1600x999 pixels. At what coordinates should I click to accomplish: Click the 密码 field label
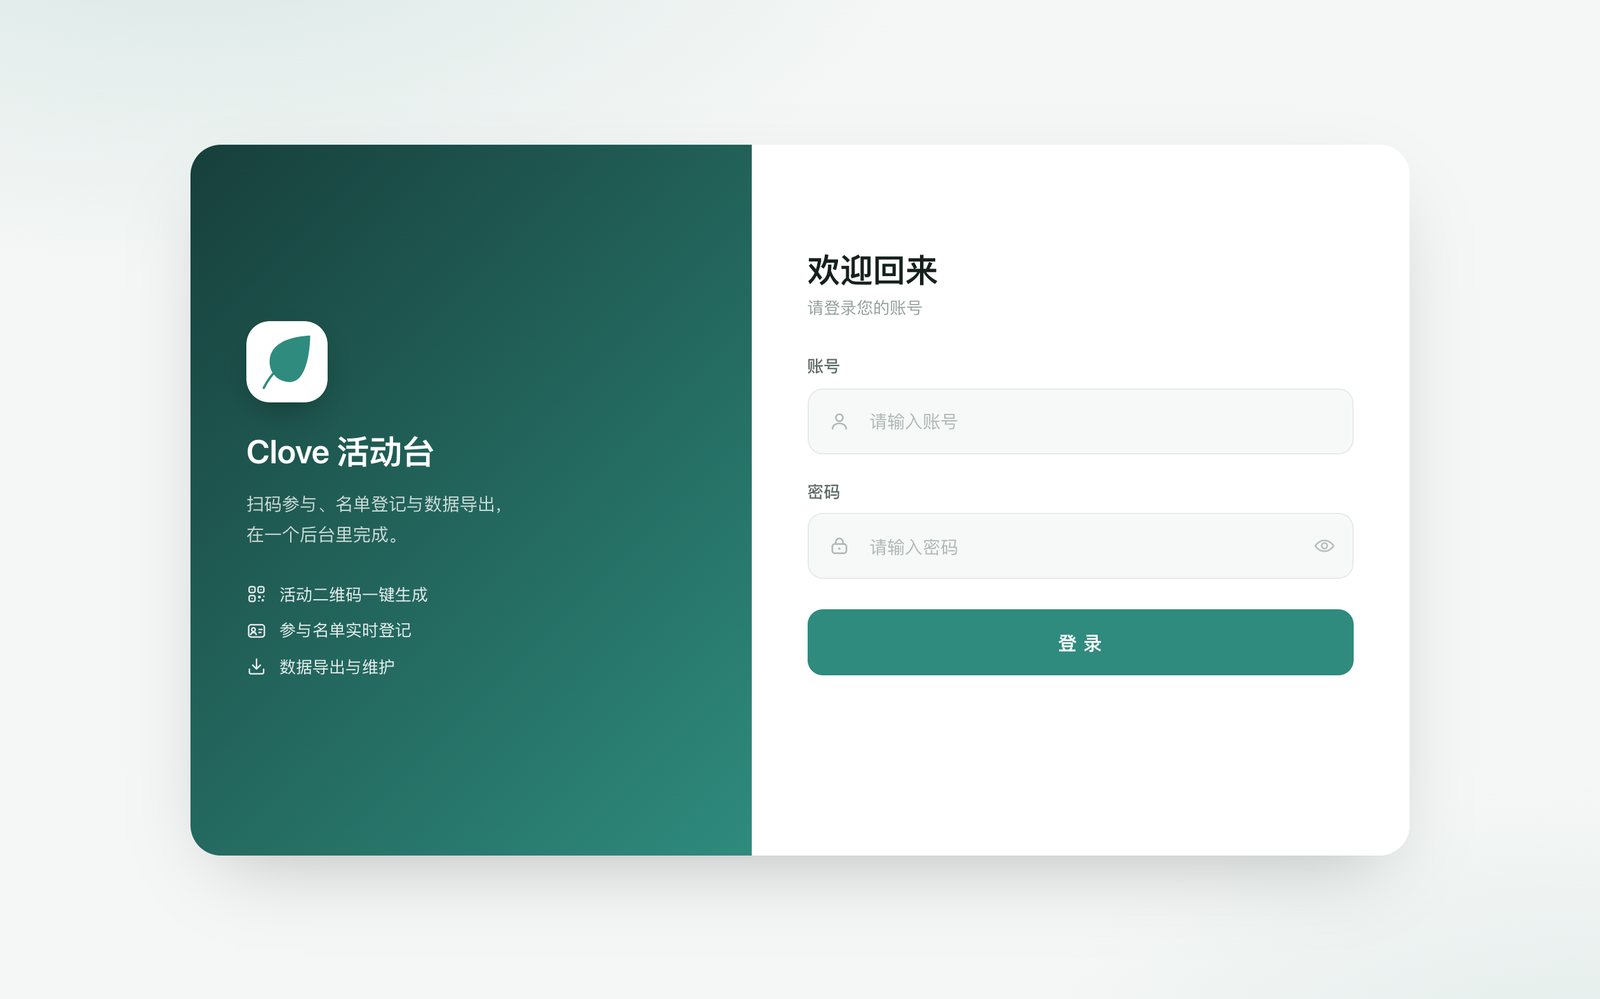click(823, 492)
